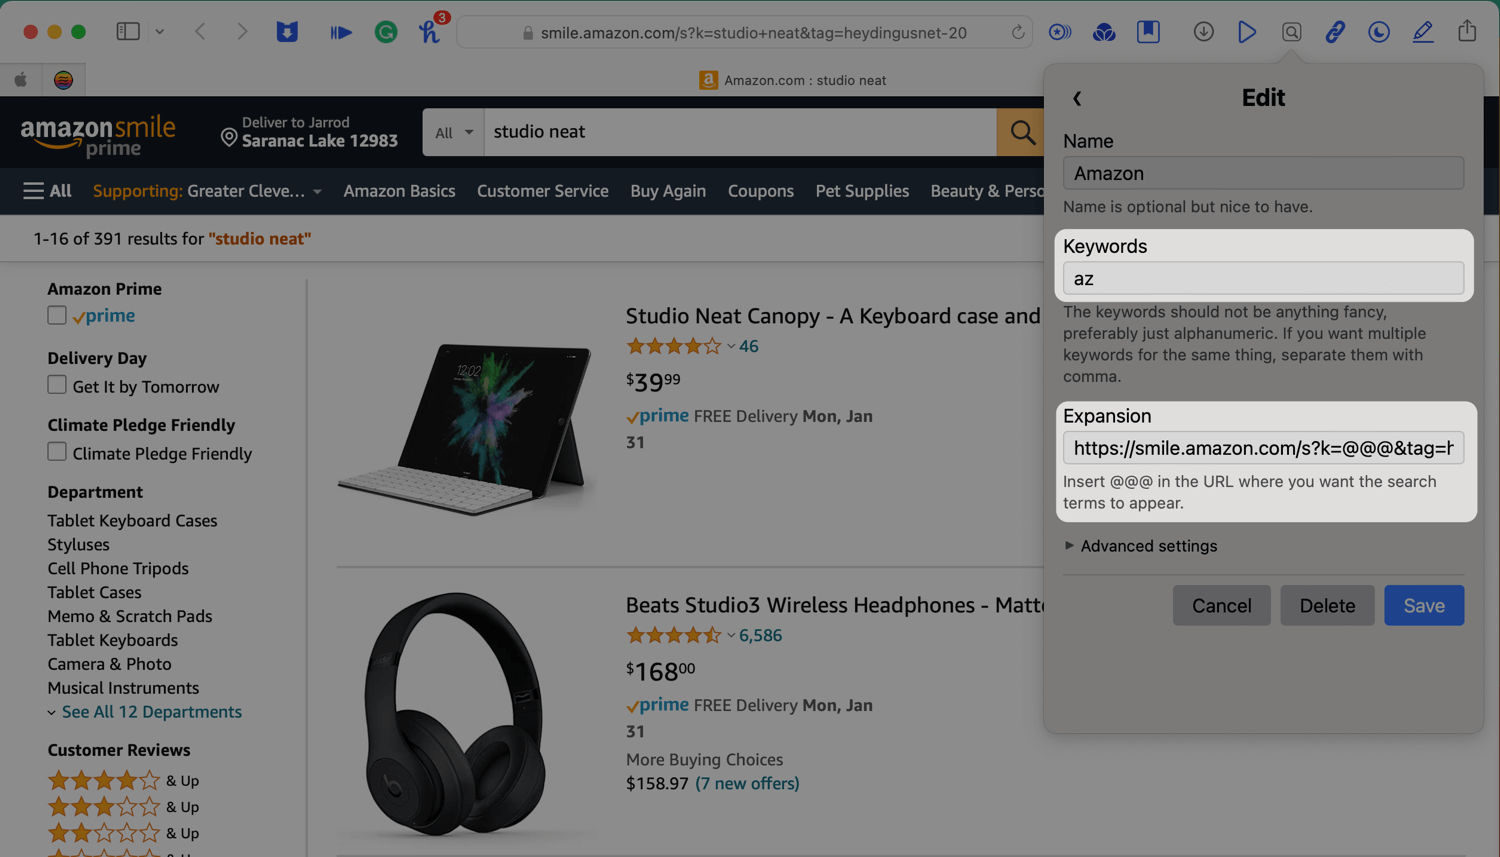Go back with the Edit panel chevron

point(1077,98)
